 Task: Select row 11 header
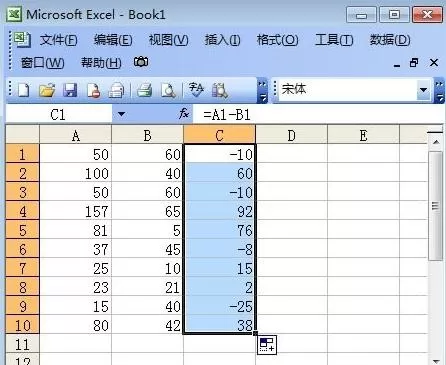[x=23, y=344]
